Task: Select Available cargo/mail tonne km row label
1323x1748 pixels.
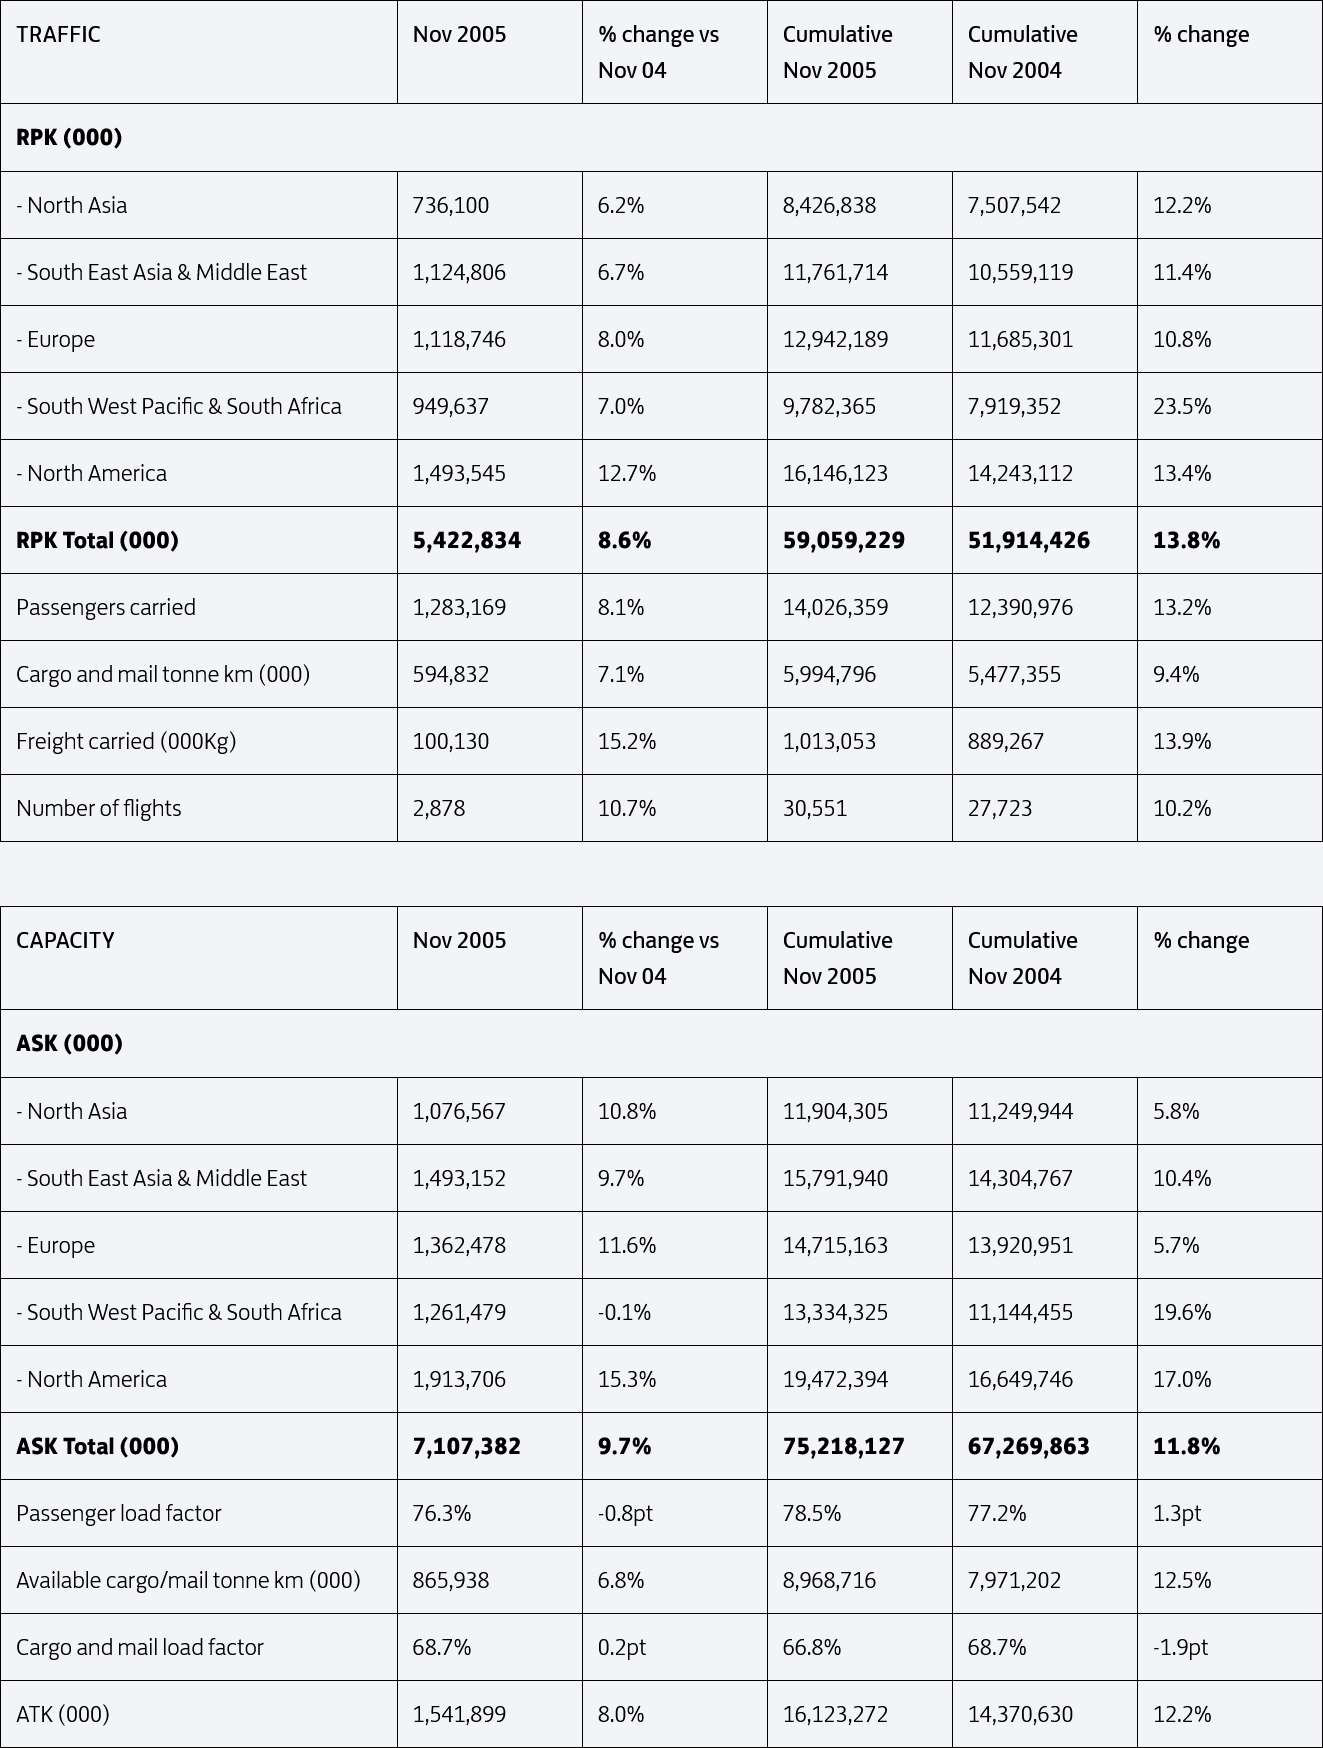Action: (199, 1580)
